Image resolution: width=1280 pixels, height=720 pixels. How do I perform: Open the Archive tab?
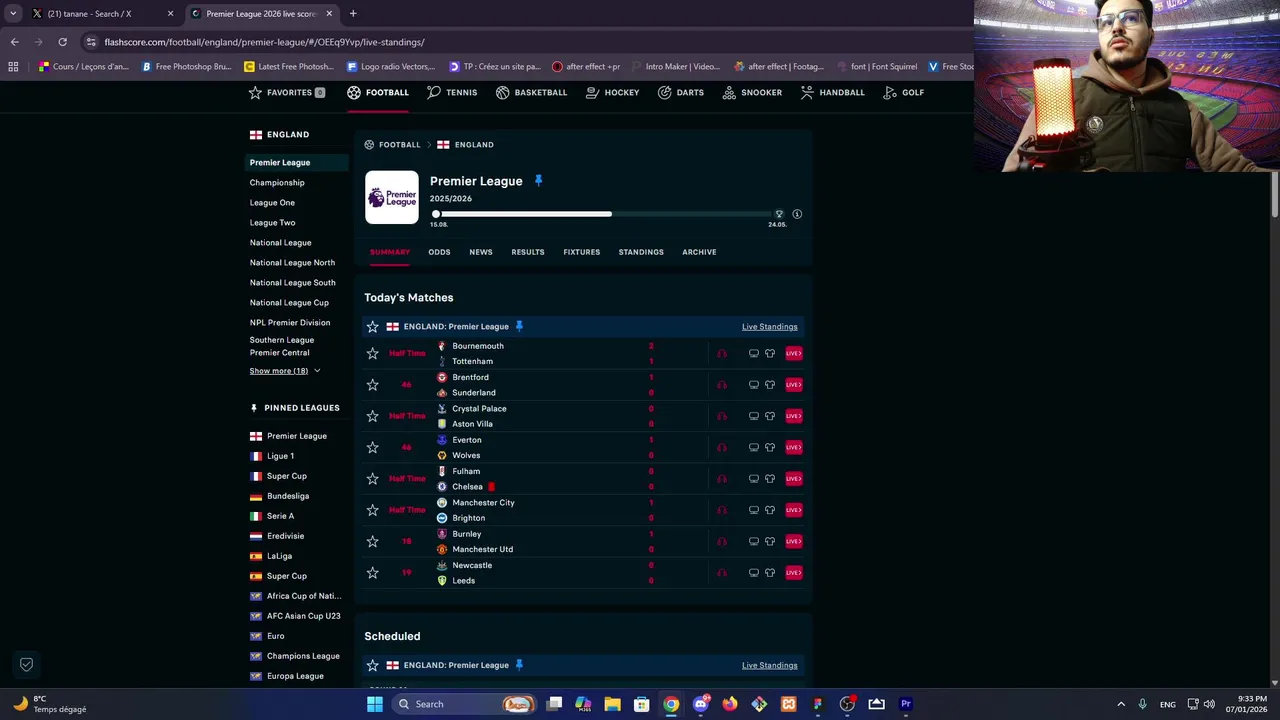point(699,252)
